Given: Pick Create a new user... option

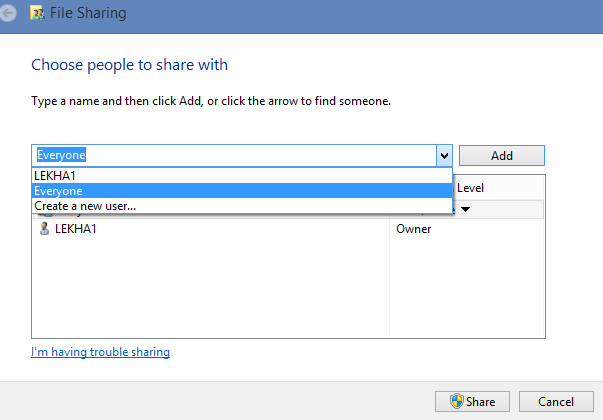Looking at the screenshot, I should tap(242, 206).
